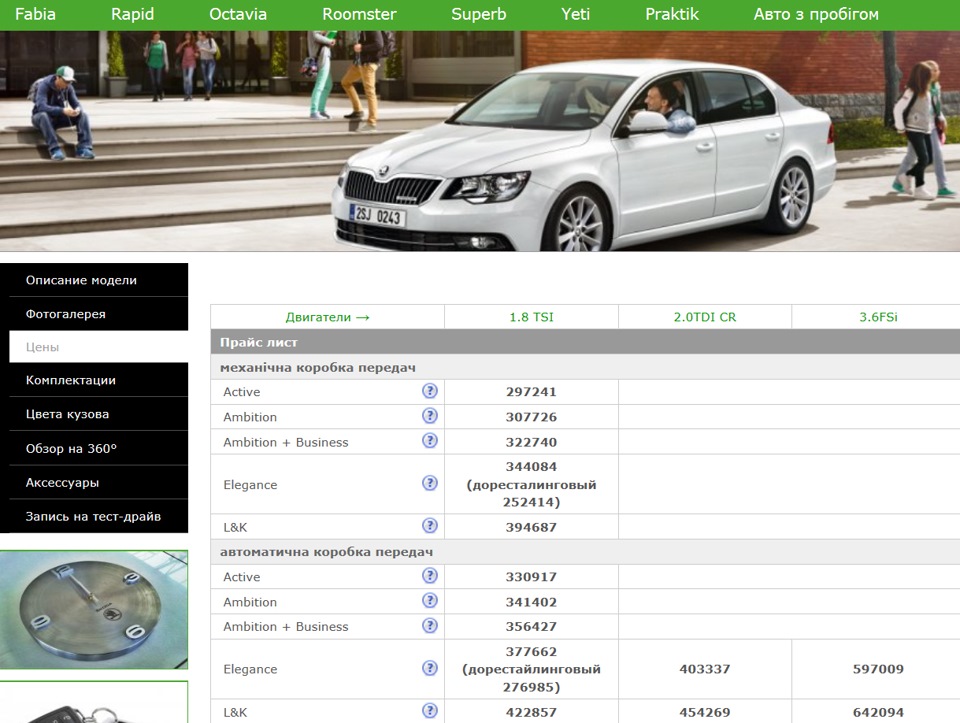Open help icon for manual Elegance trim
Screen dimensions: 960x723
[430, 483]
